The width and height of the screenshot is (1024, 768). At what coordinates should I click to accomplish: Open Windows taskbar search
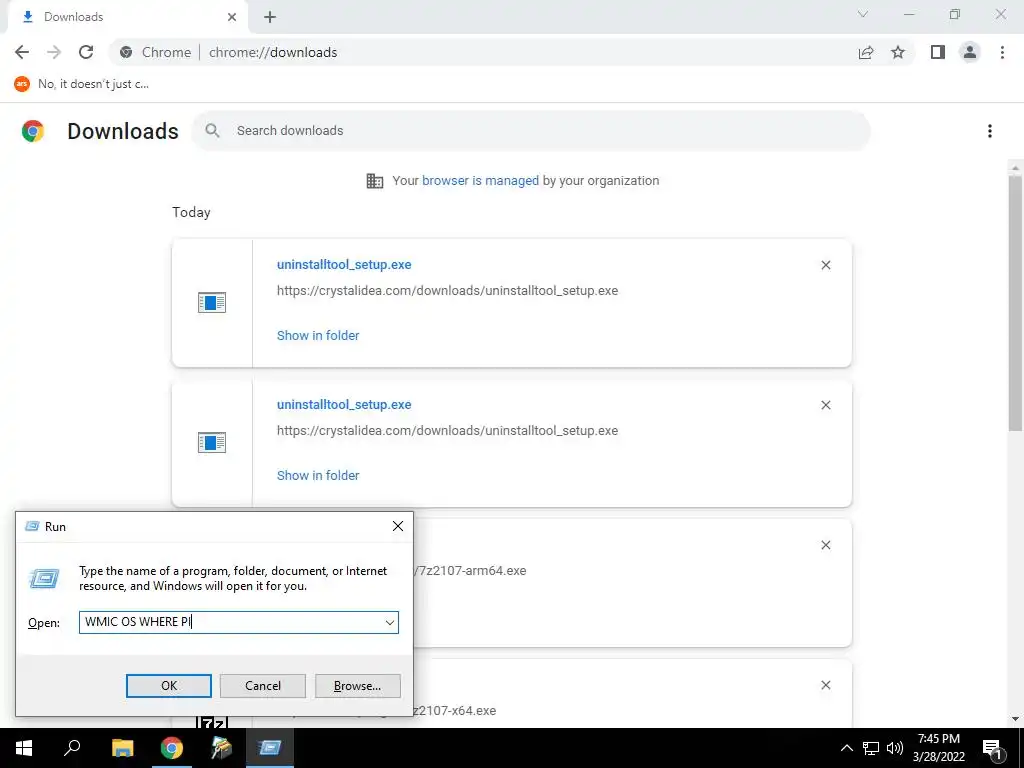point(72,748)
